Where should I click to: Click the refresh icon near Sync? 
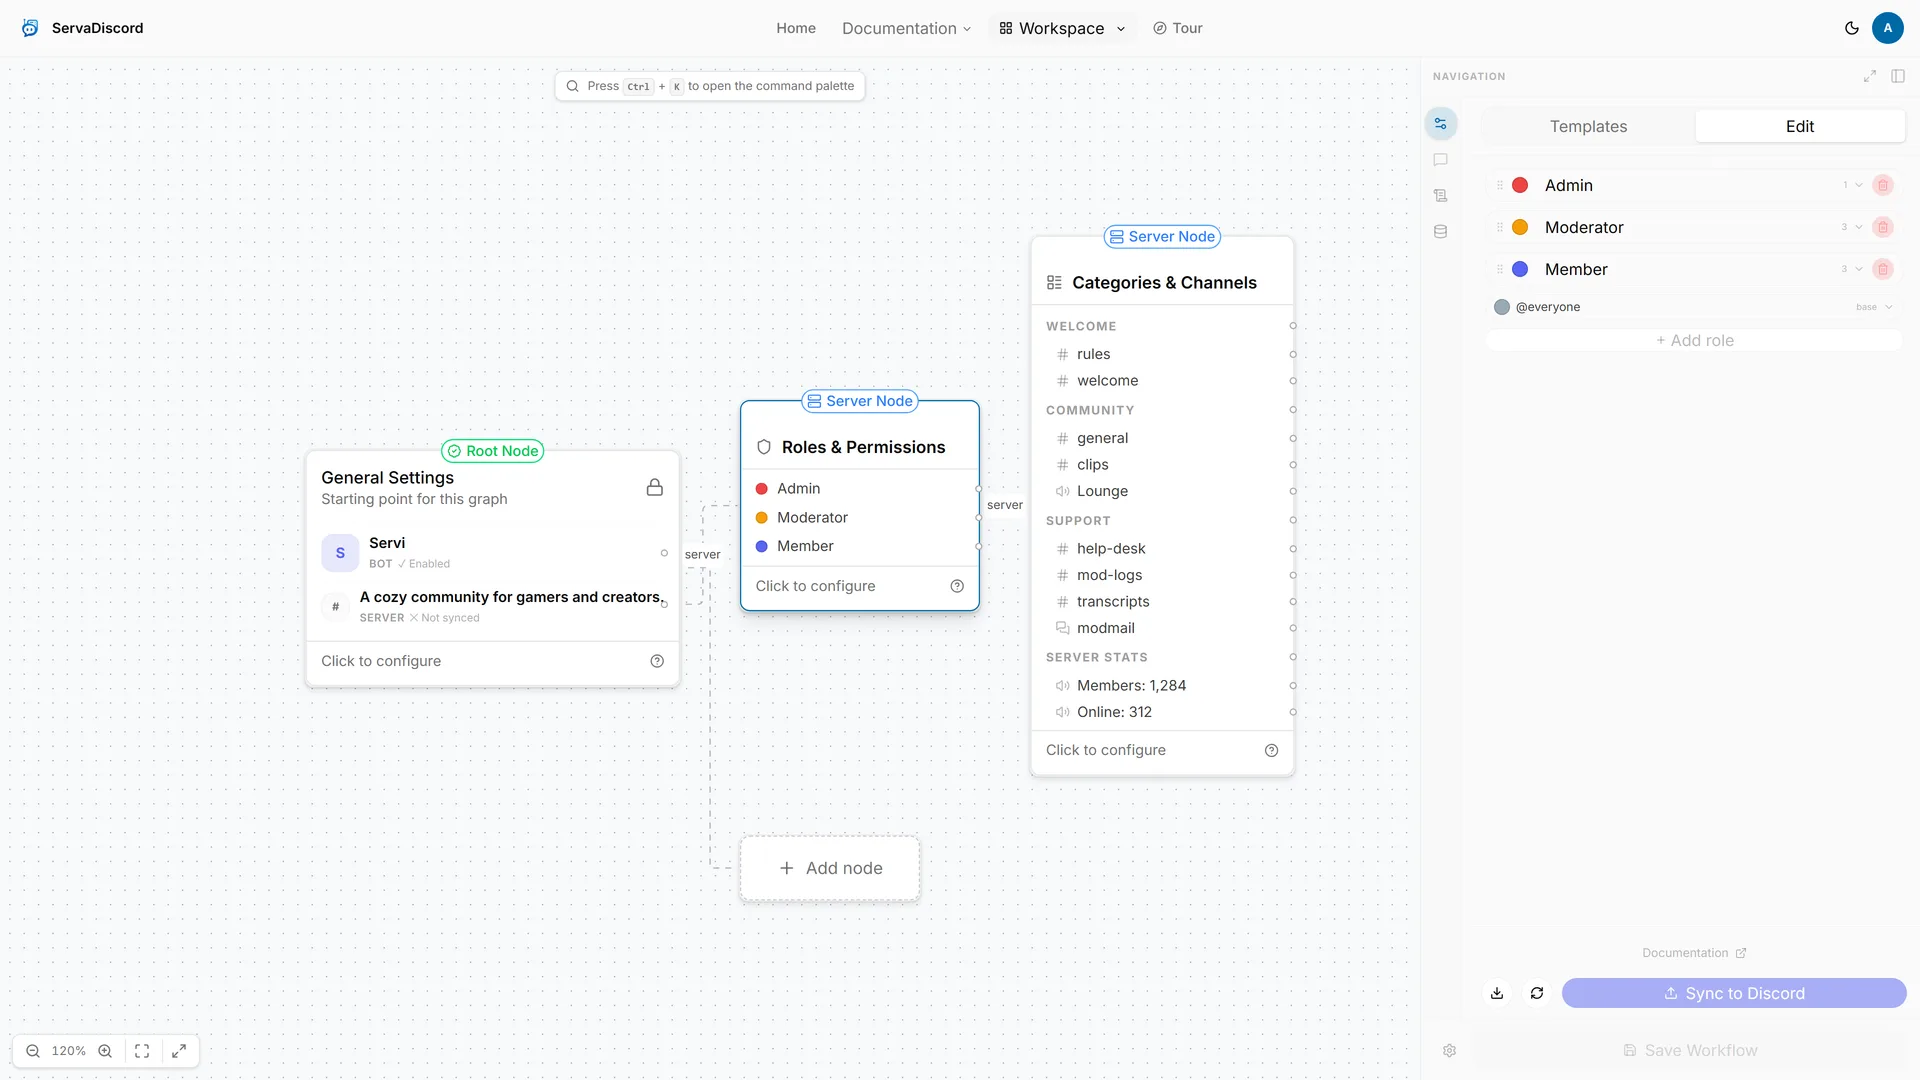pyautogui.click(x=1536, y=993)
